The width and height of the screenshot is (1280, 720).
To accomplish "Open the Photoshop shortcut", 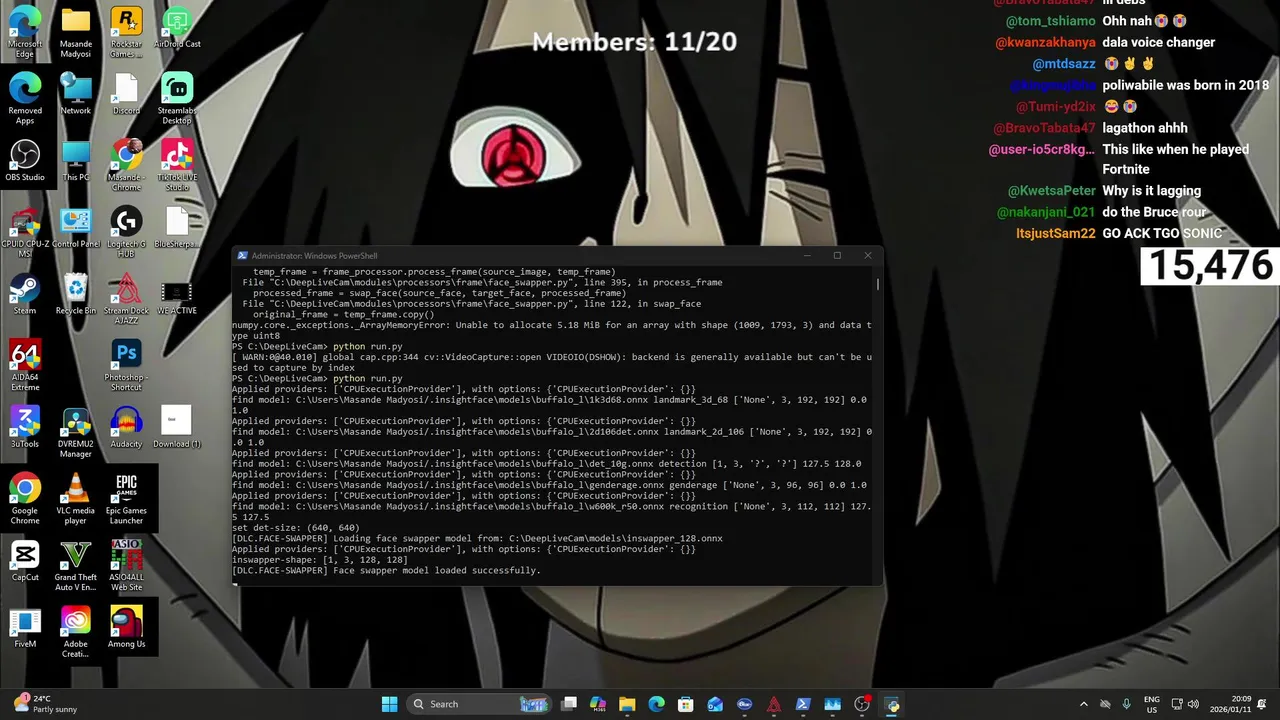I will (126, 365).
